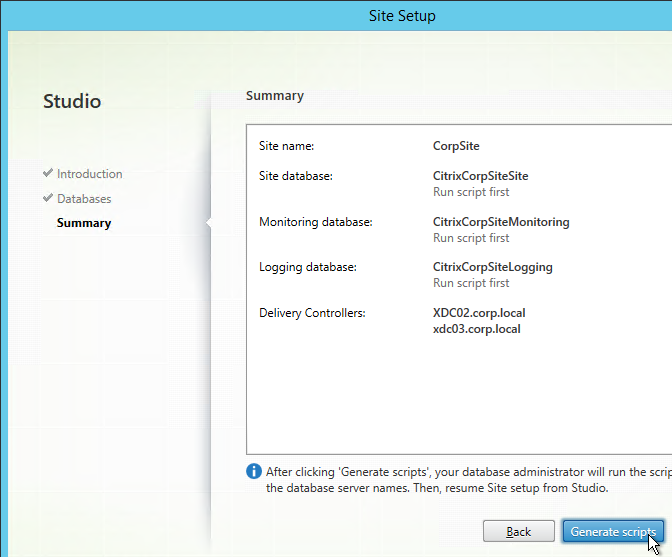Click the blue information icon

pyautogui.click(x=254, y=471)
